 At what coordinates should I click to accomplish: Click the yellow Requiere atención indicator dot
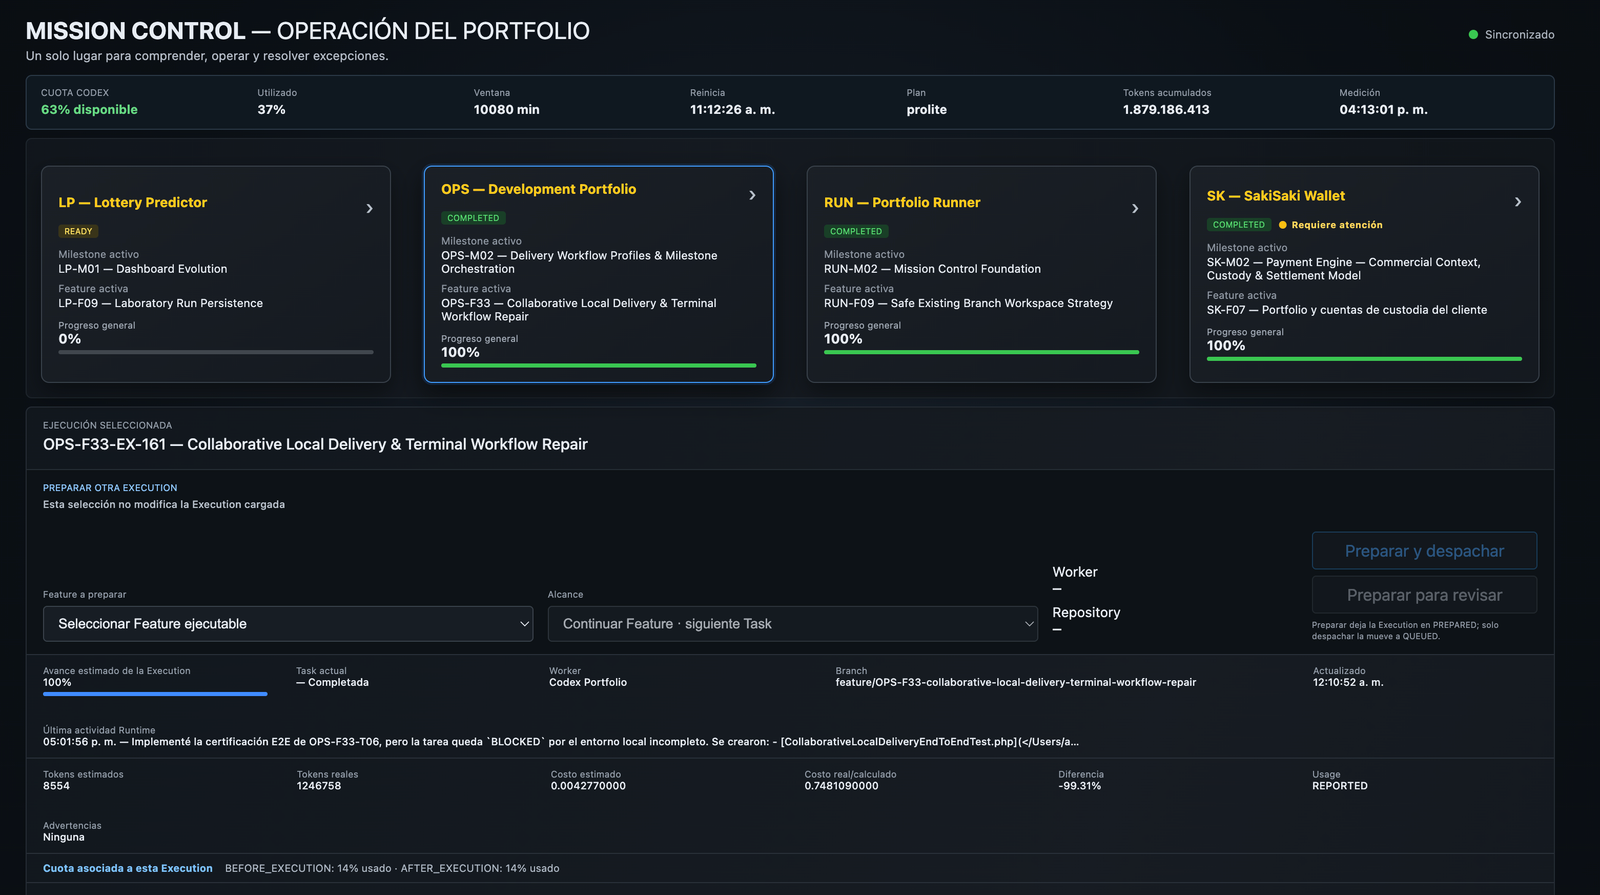(1283, 225)
